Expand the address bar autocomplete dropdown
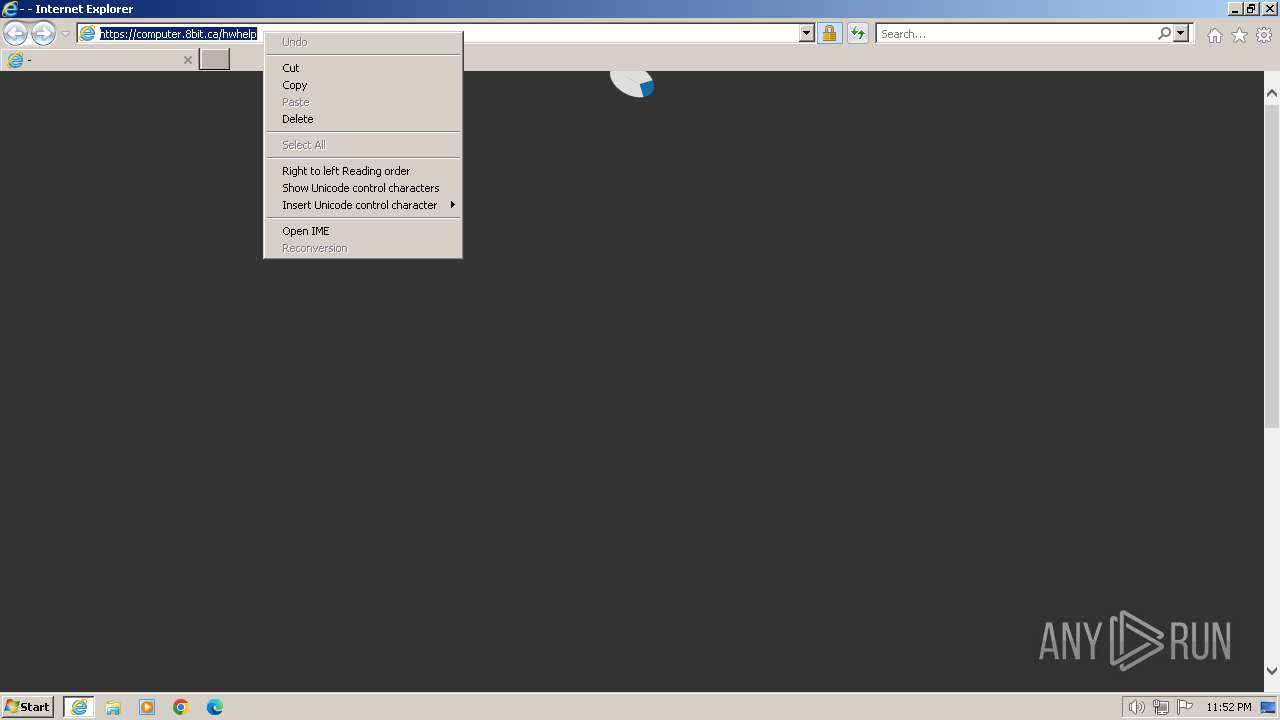 tap(807, 34)
